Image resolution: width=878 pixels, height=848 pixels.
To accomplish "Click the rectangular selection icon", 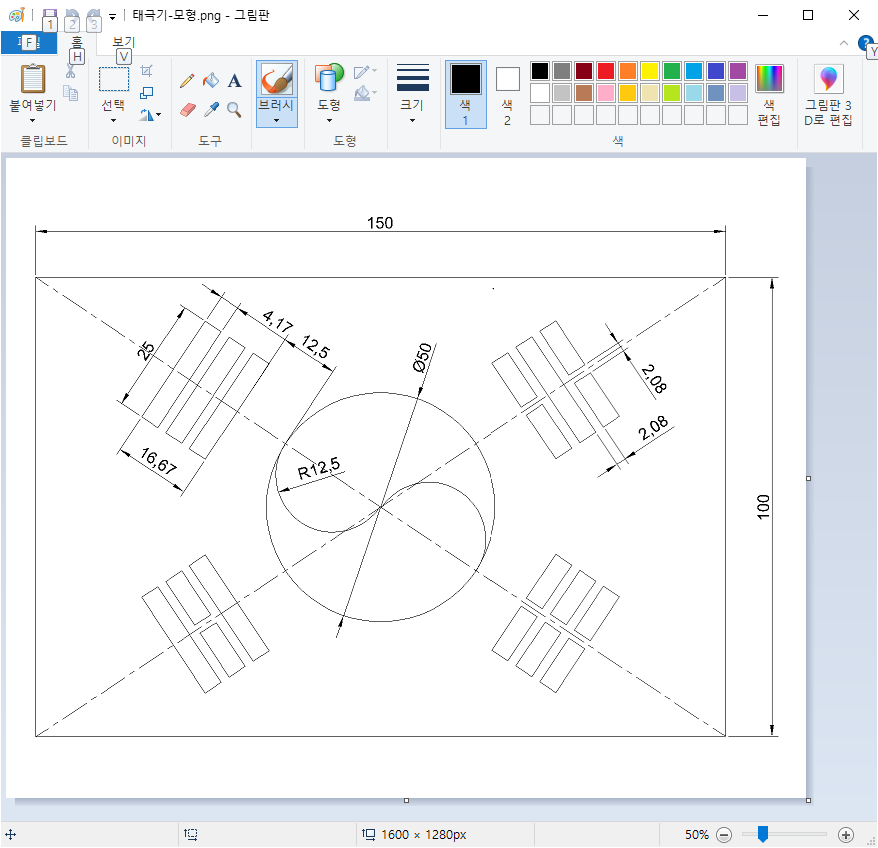I will click(114, 79).
